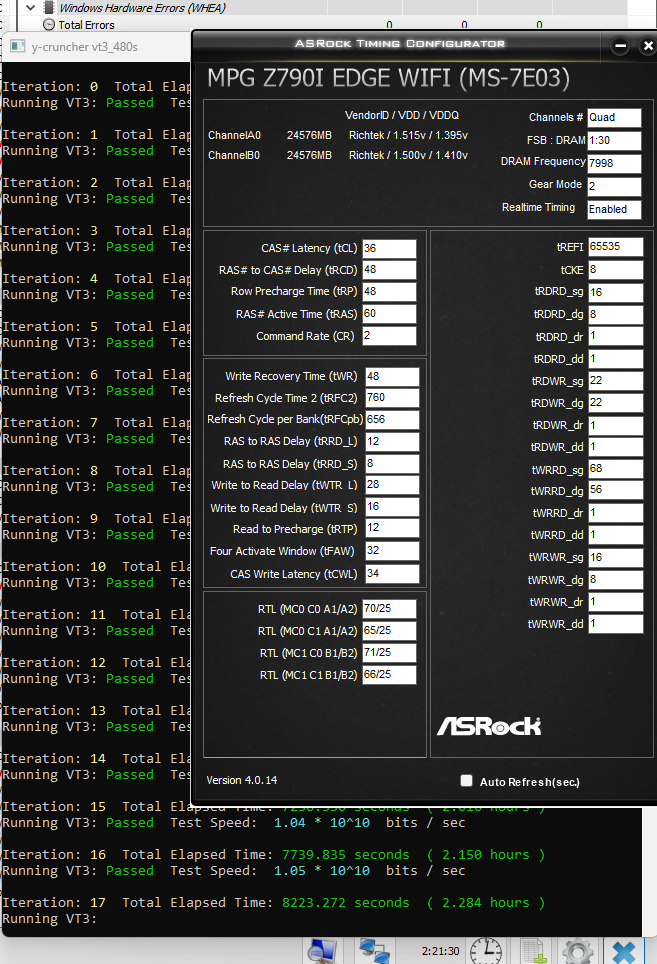
Task: Click the CAS Write Latency (tCWL) field
Action: click(392, 574)
